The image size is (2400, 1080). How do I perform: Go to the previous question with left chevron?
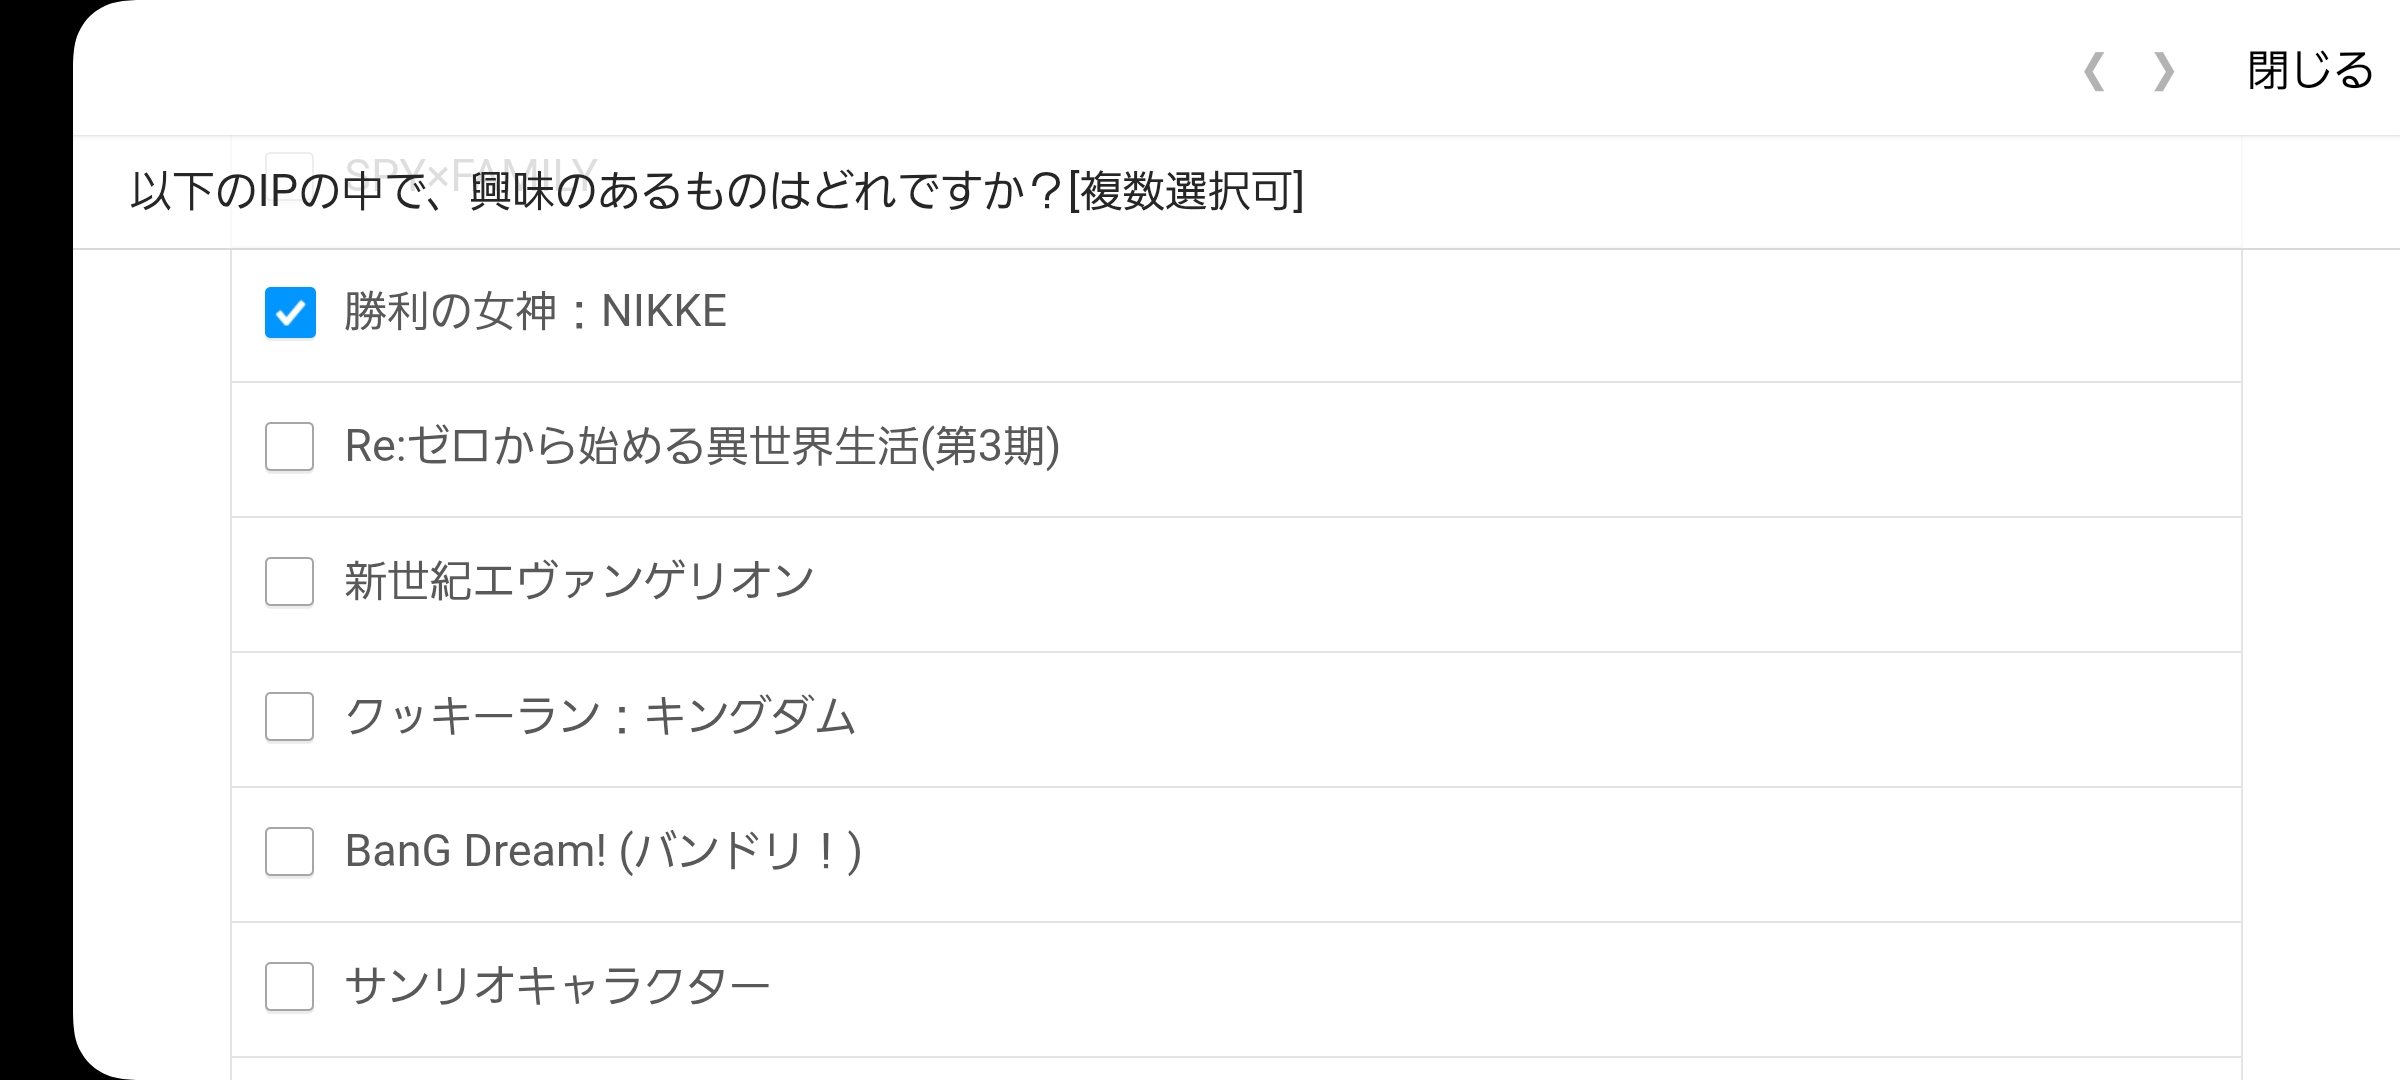click(2093, 72)
